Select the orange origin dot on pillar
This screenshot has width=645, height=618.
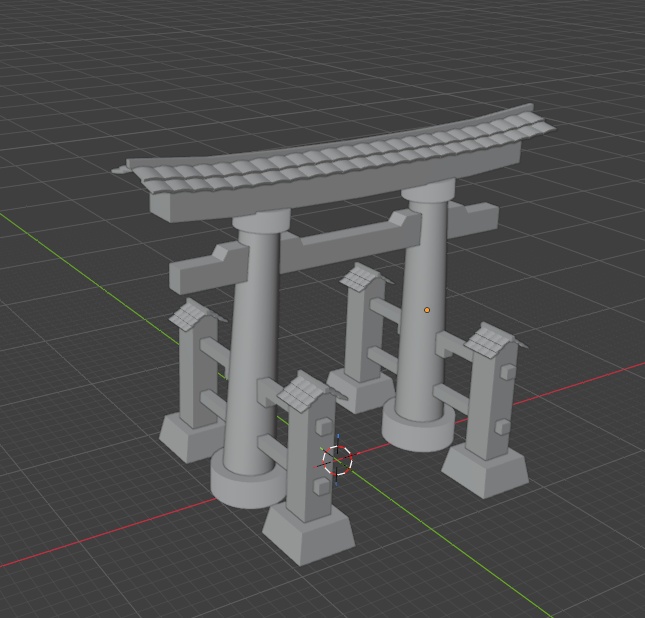[427, 310]
